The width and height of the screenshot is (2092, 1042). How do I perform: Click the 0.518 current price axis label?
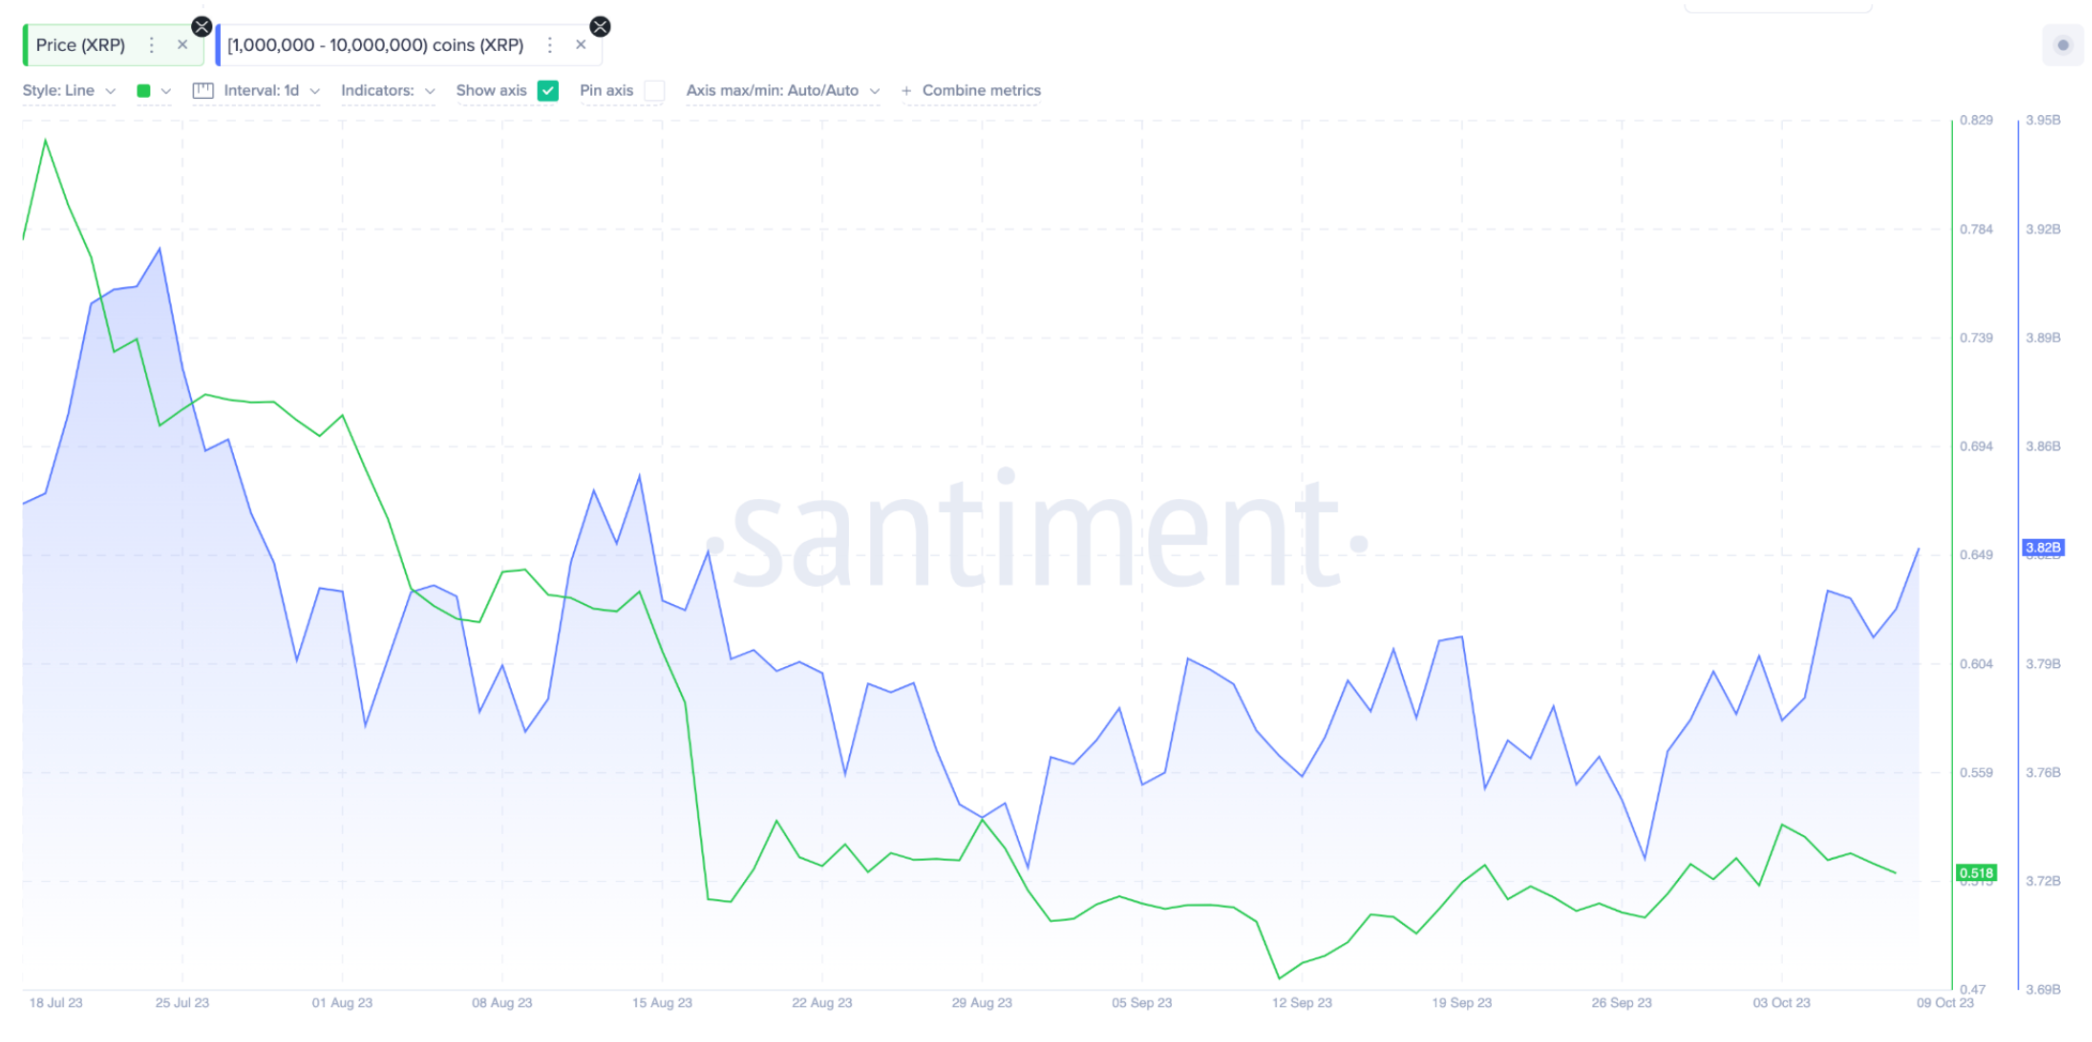point(1976,873)
